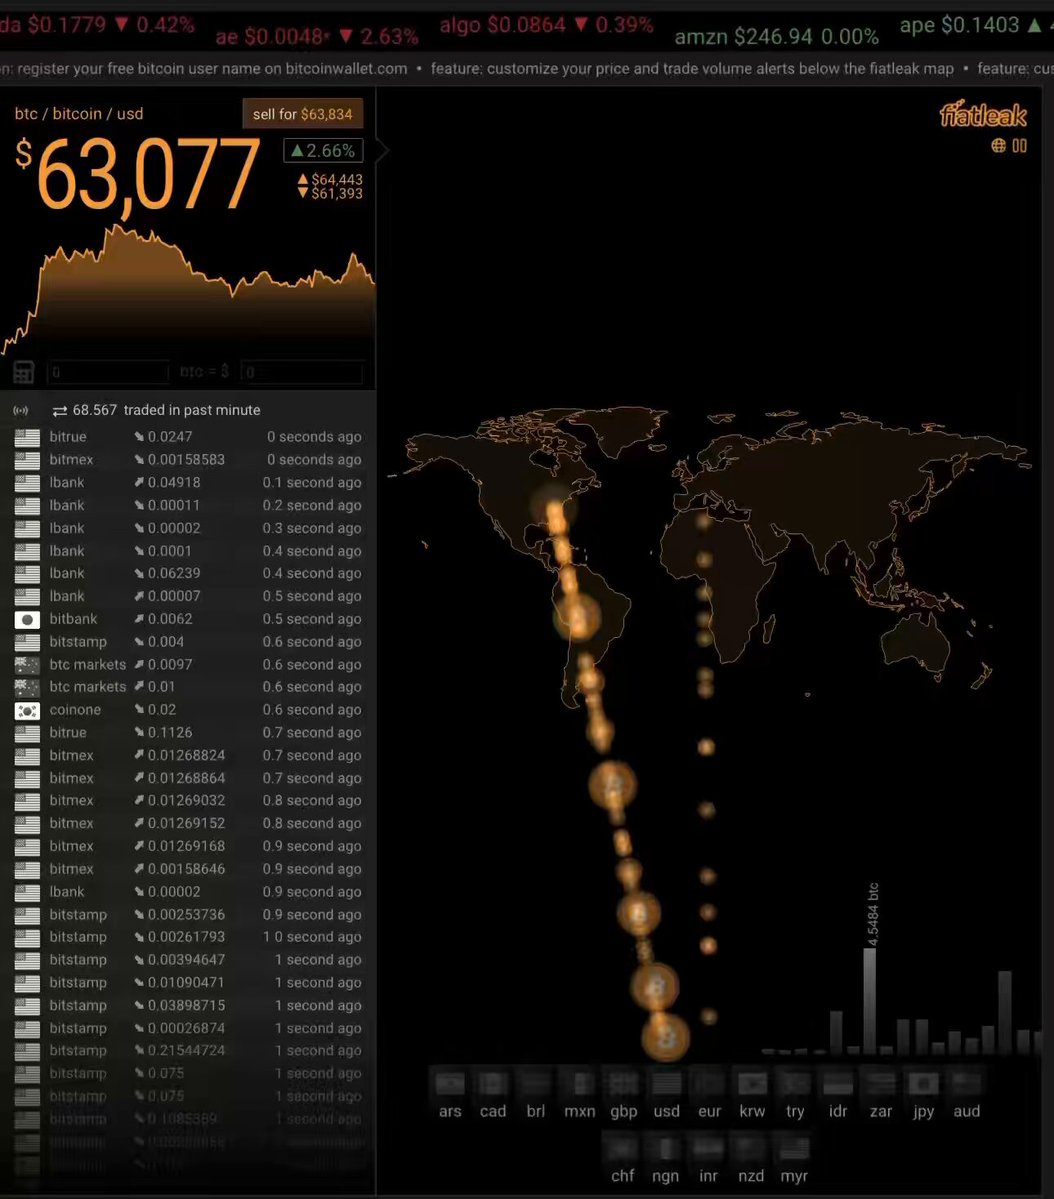
Task: Select the ngn currency flag
Action: coord(665,1148)
